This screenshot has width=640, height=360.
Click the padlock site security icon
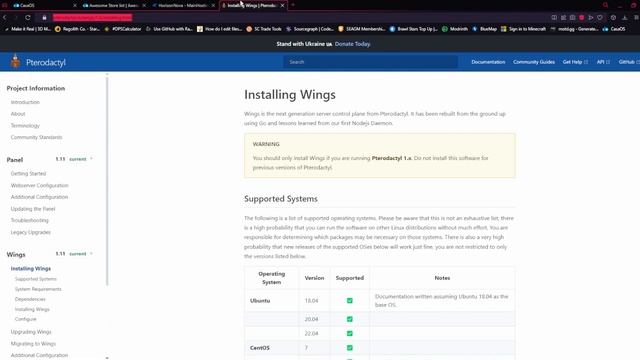tap(44, 18)
